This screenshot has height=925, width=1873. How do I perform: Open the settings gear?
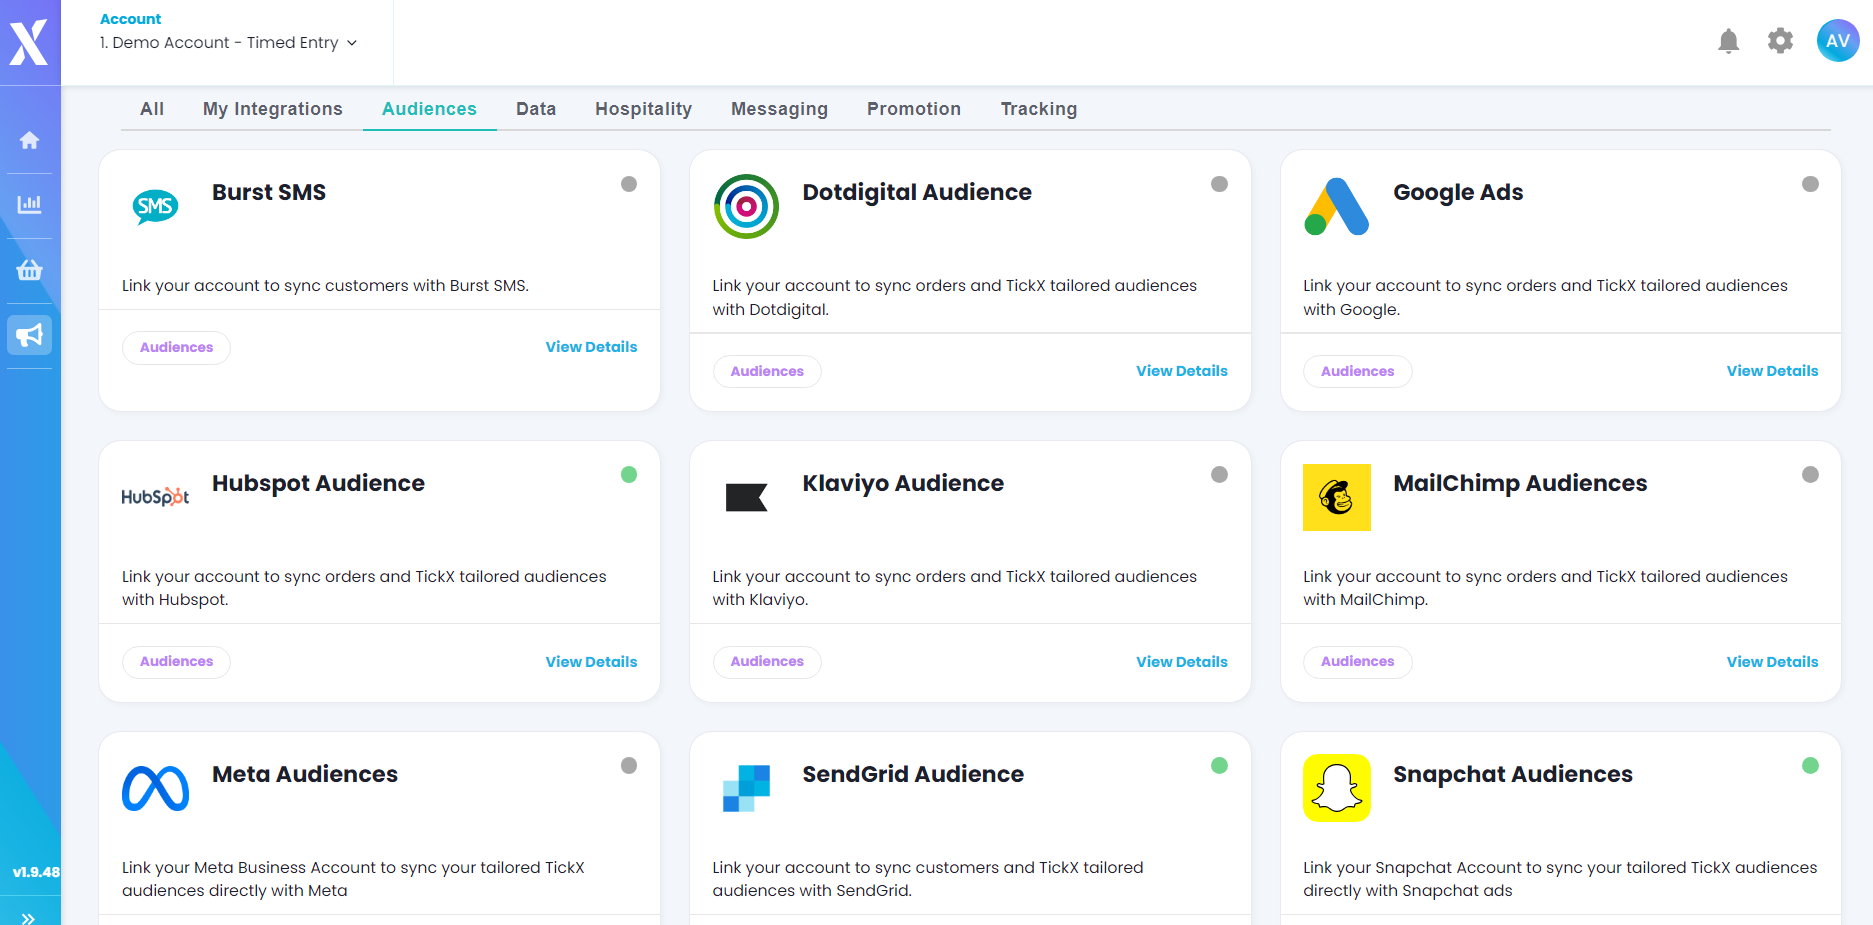coord(1780,41)
